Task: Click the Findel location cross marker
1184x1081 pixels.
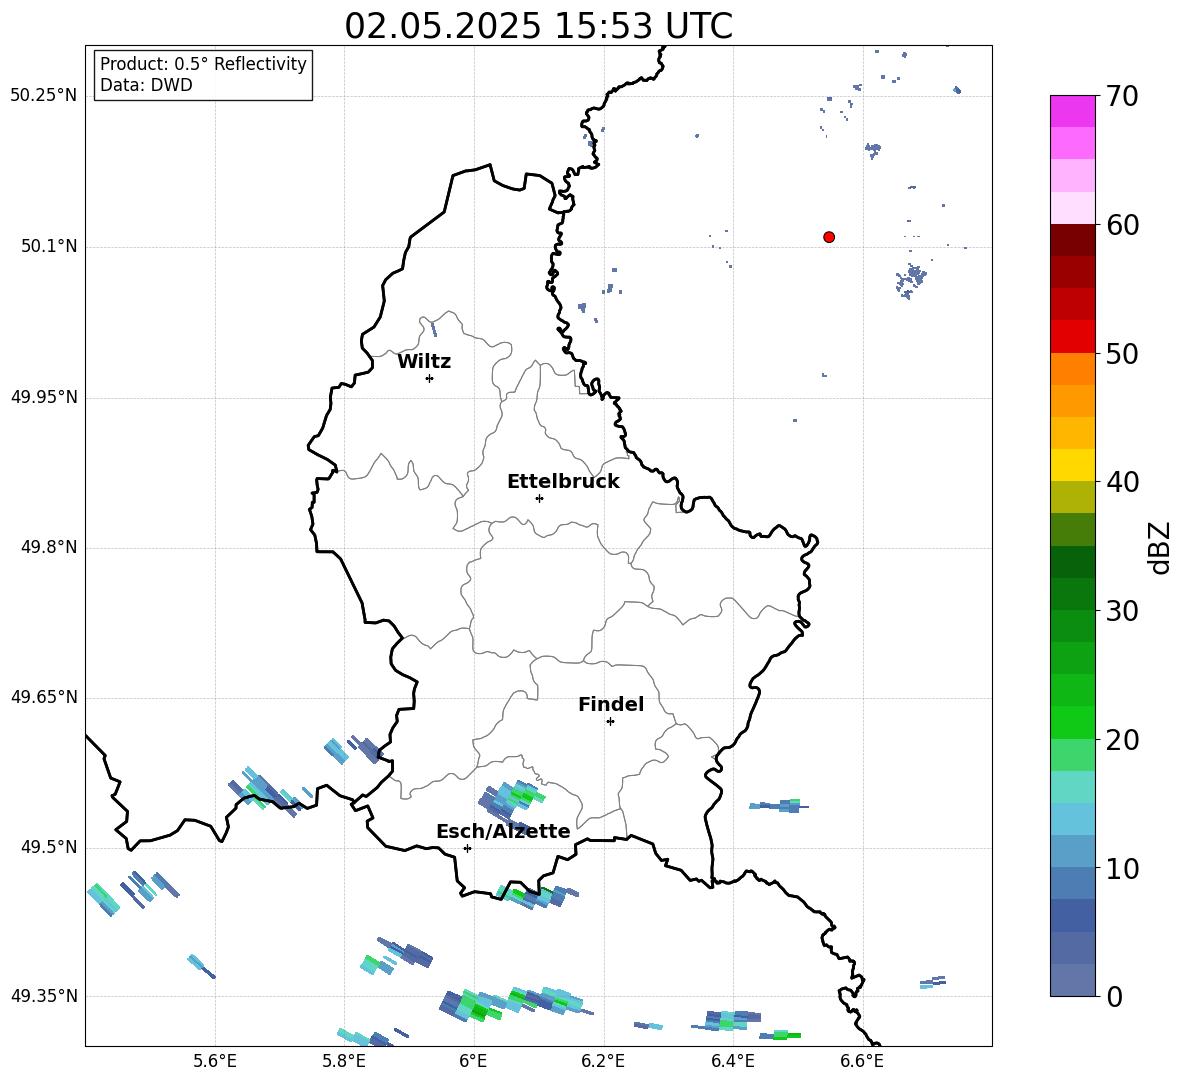Action: [x=610, y=722]
